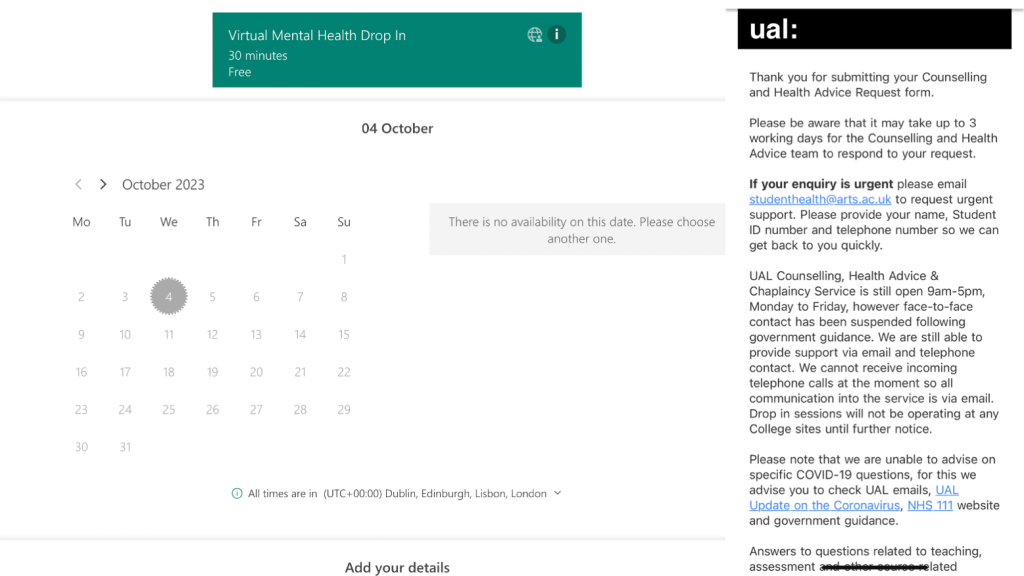The width and height of the screenshot is (1024, 576).
Task: Click the info icon on service card
Action: click(557, 35)
